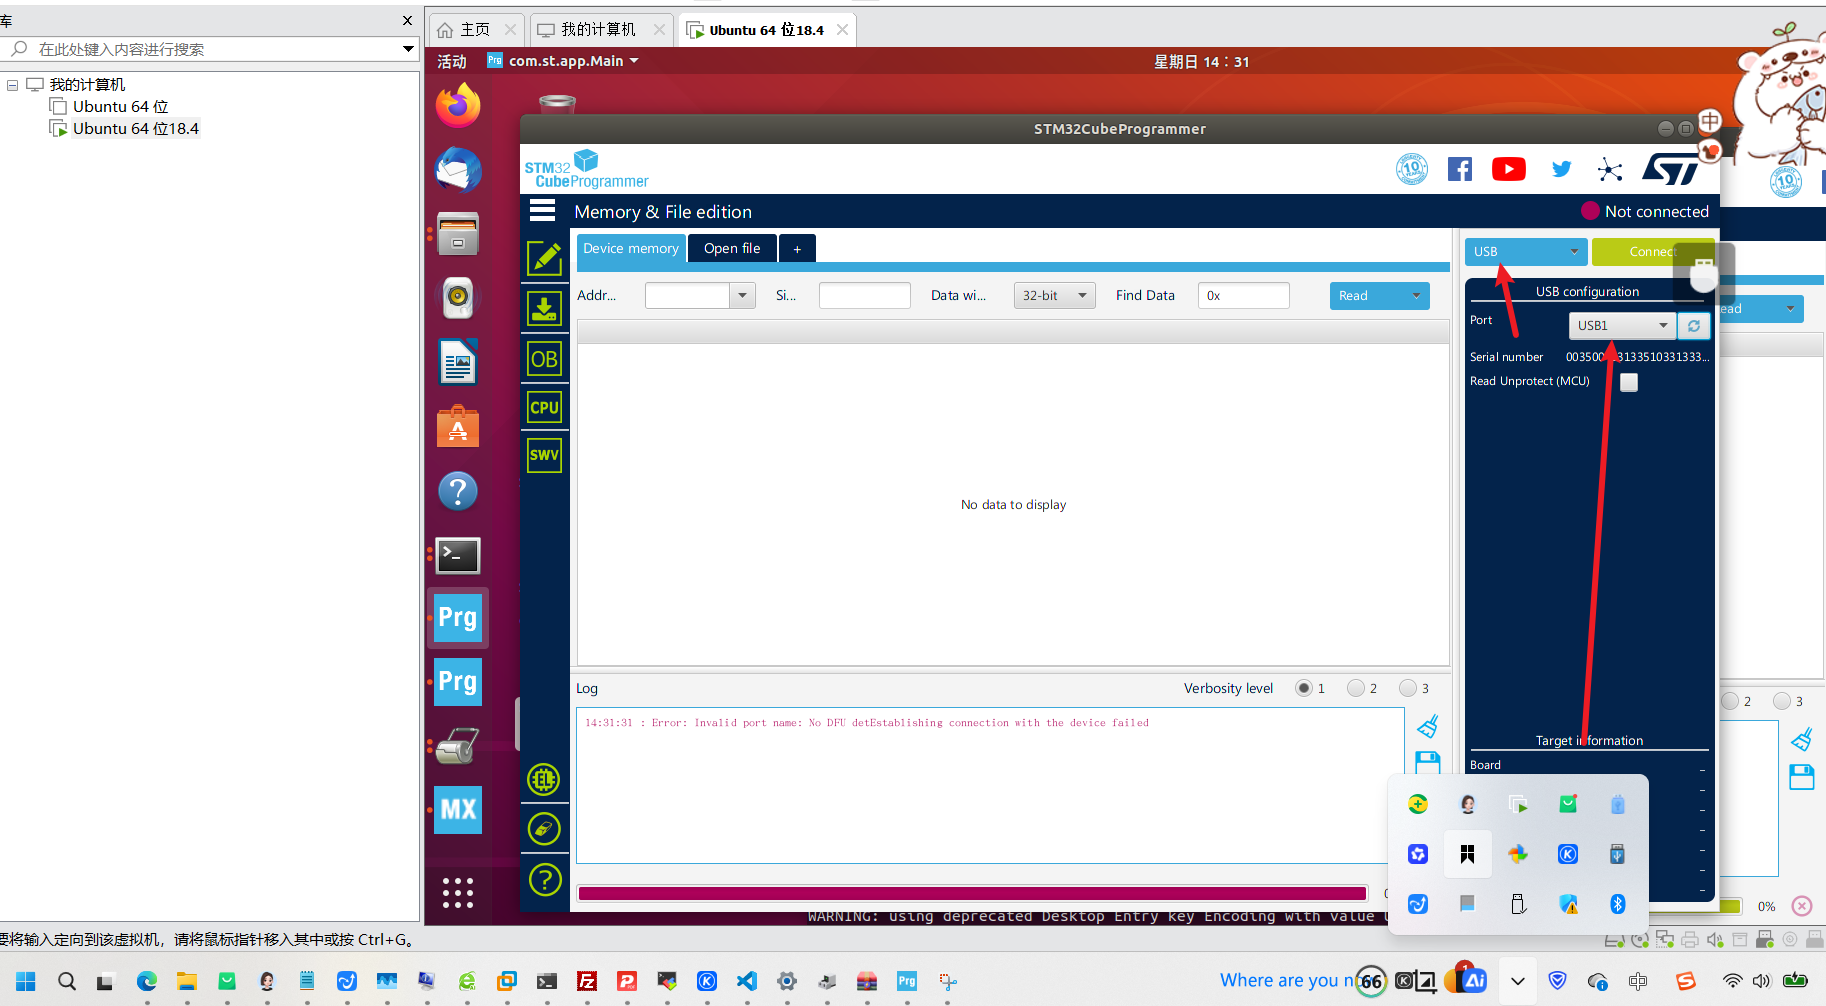1826x1006 pixels.
Task: Open Memory & File edition pencil icon
Action: 545,258
